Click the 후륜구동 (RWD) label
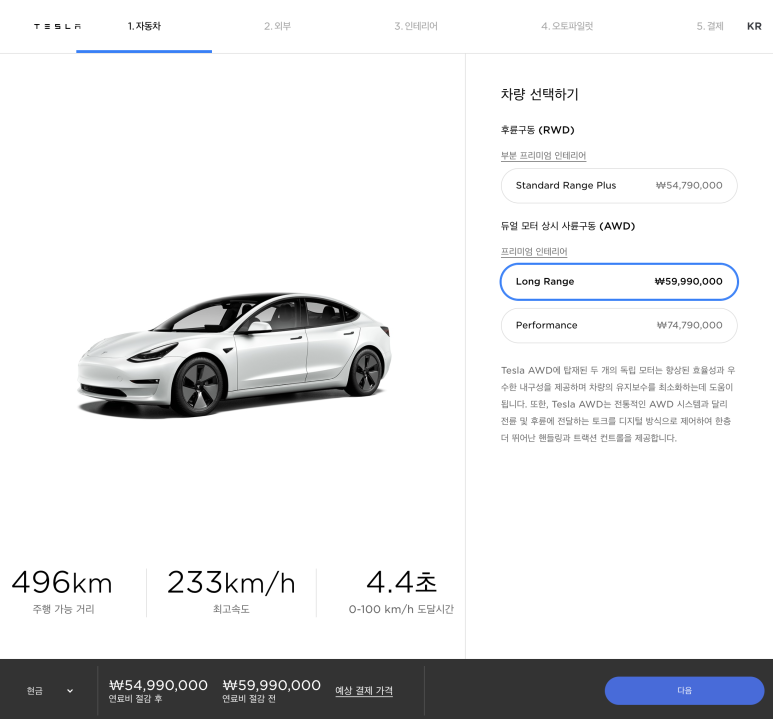This screenshot has width=773, height=719. click(x=538, y=130)
